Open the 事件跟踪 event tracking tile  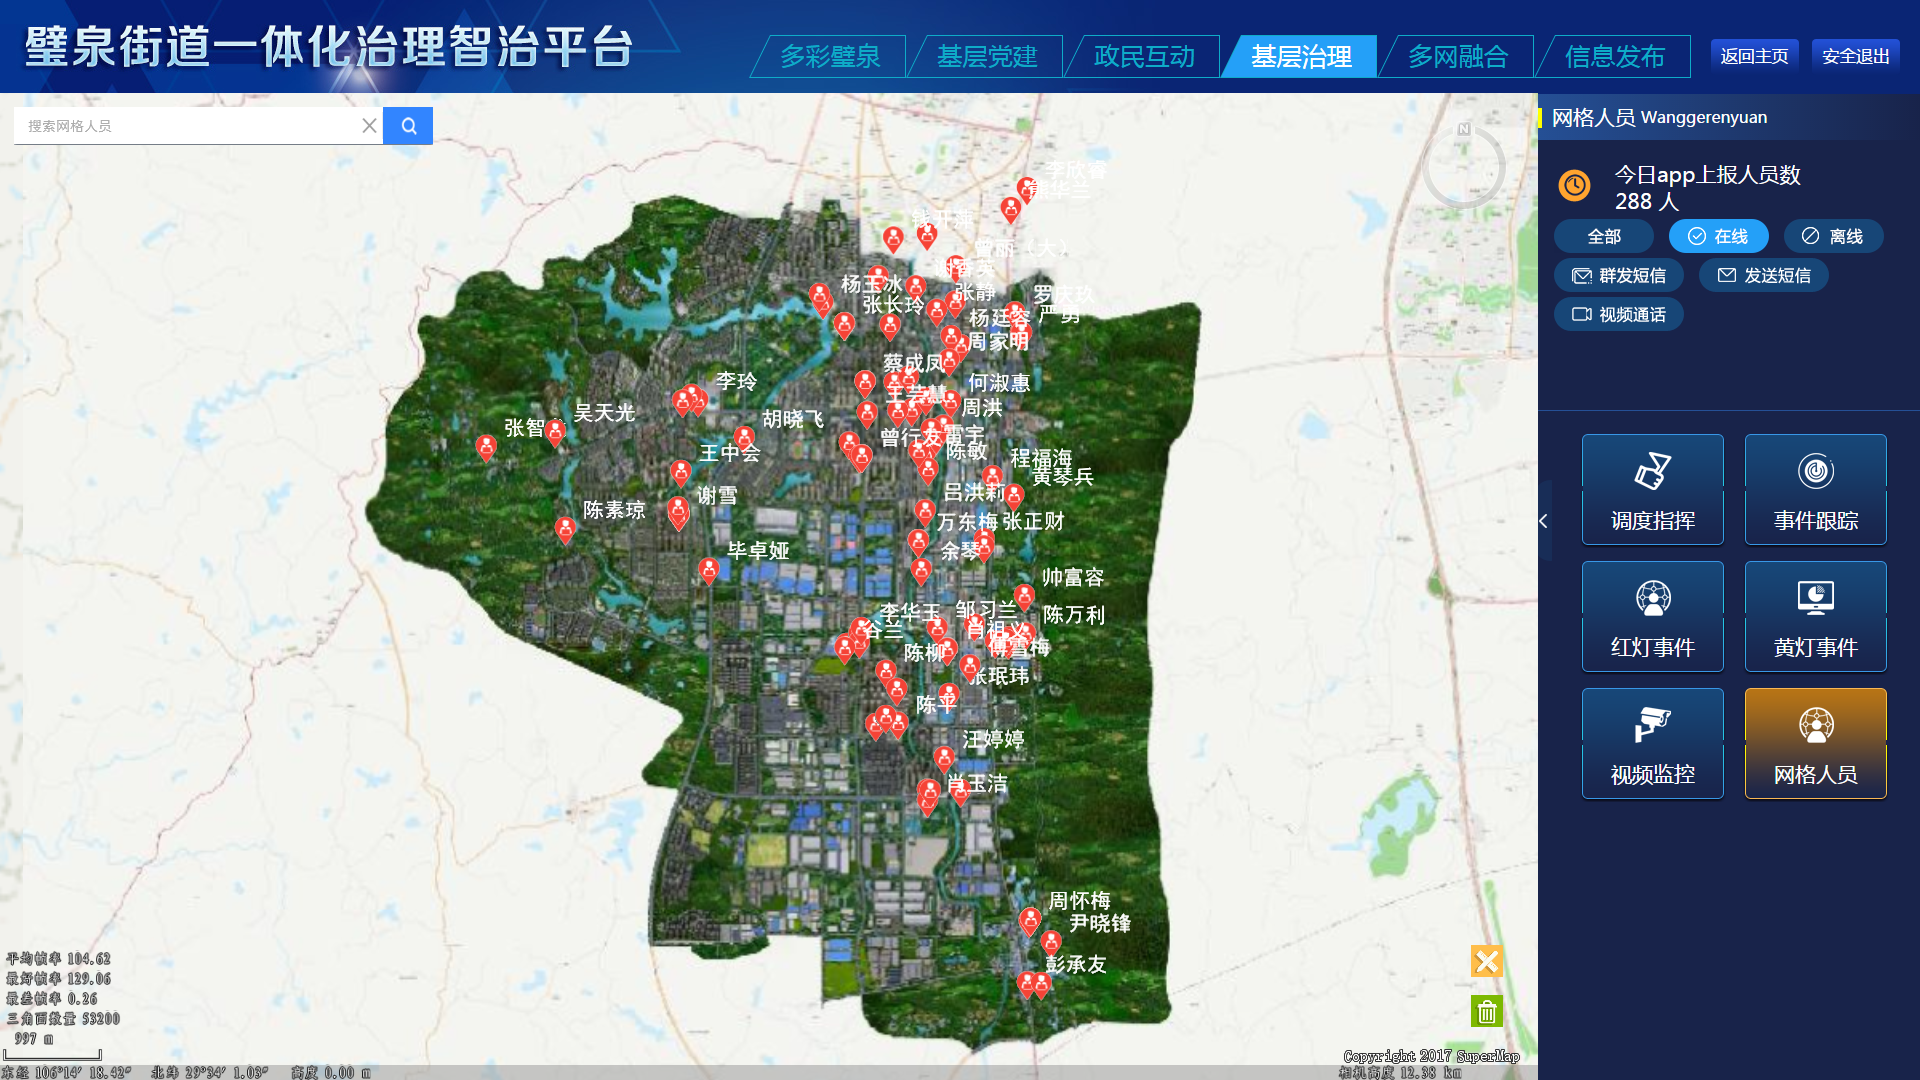pyautogui.click(x=1815, y=489)
